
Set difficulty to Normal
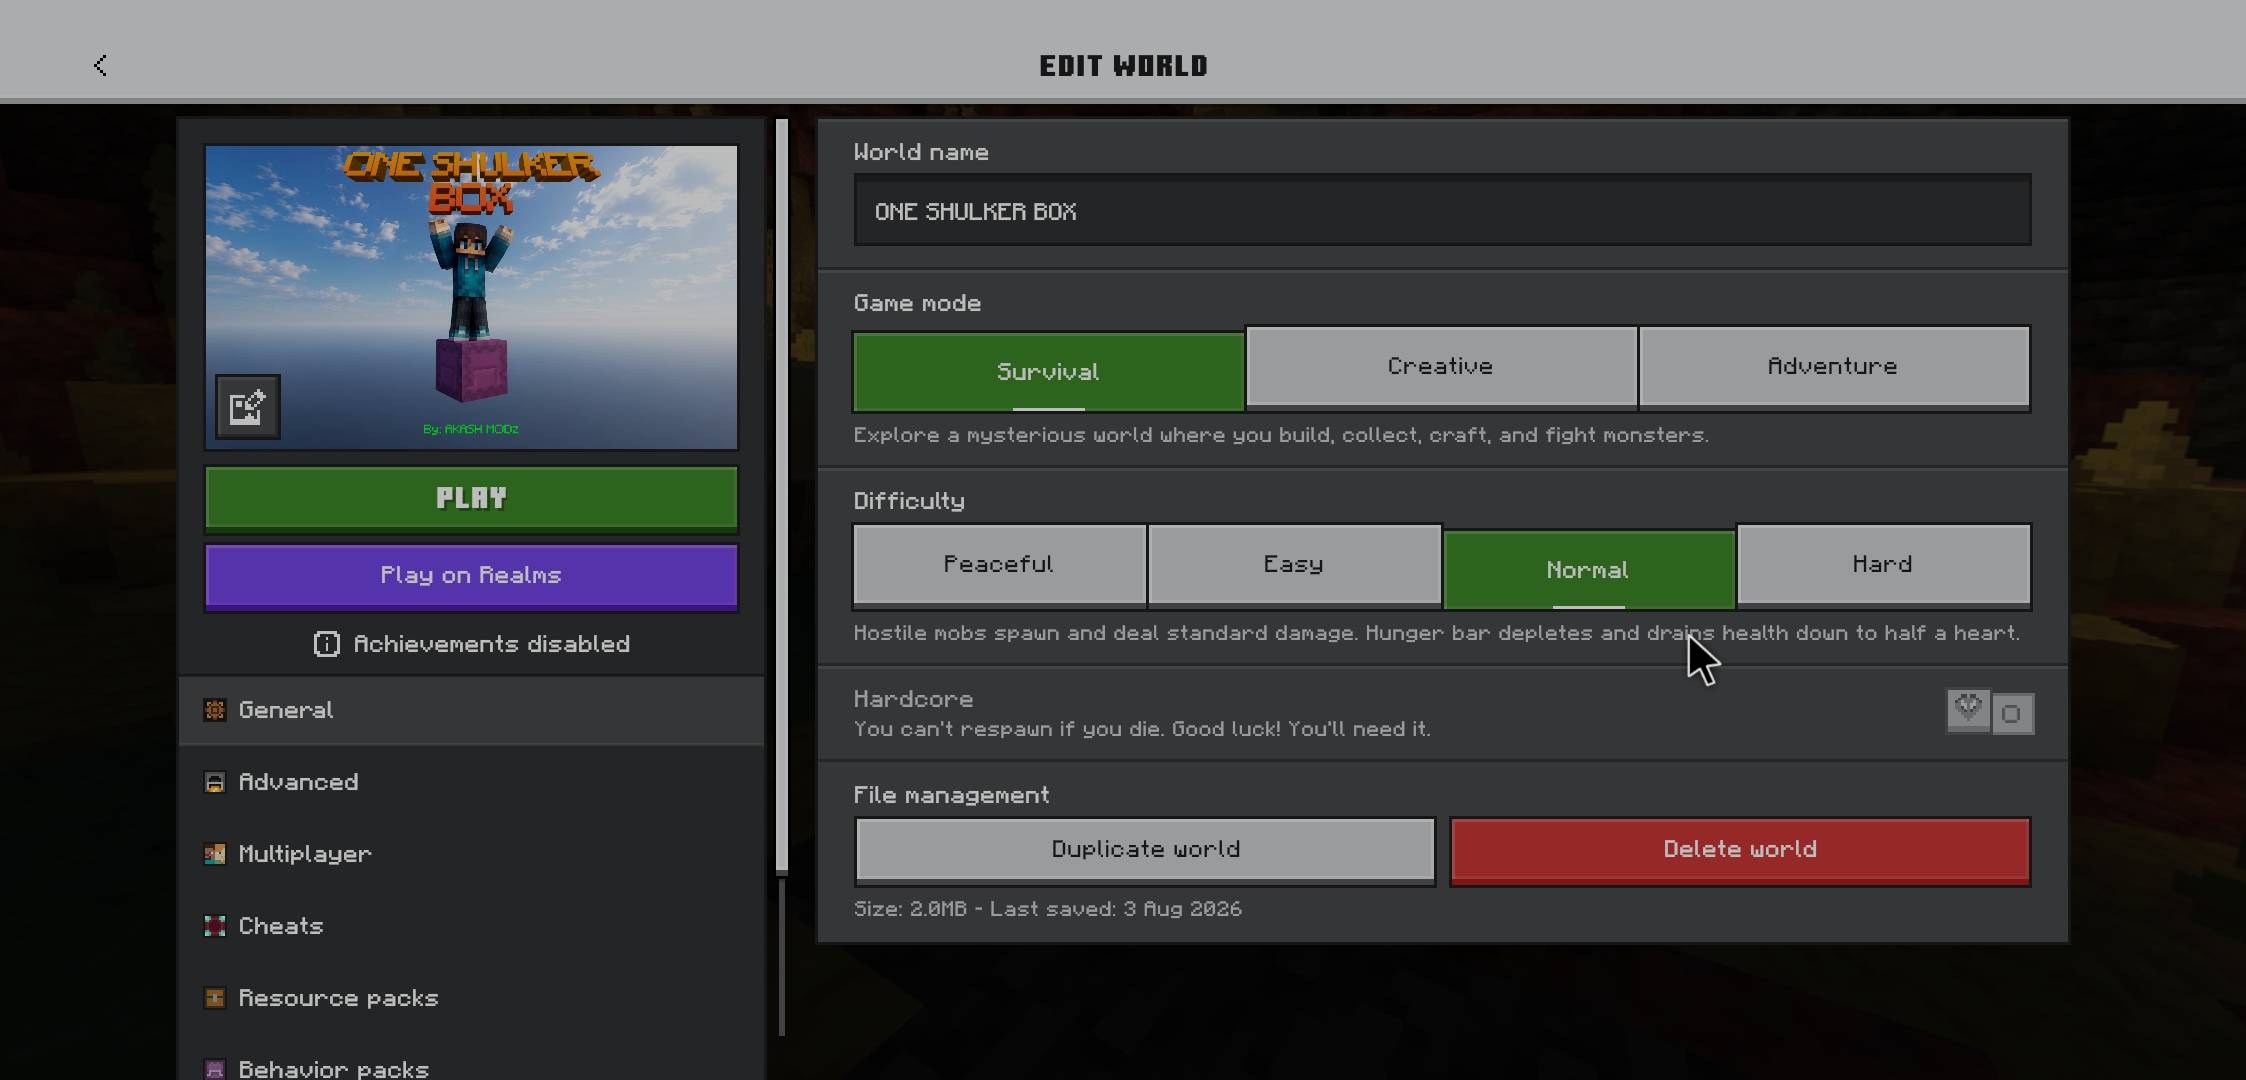click(x=1588, y=570)
